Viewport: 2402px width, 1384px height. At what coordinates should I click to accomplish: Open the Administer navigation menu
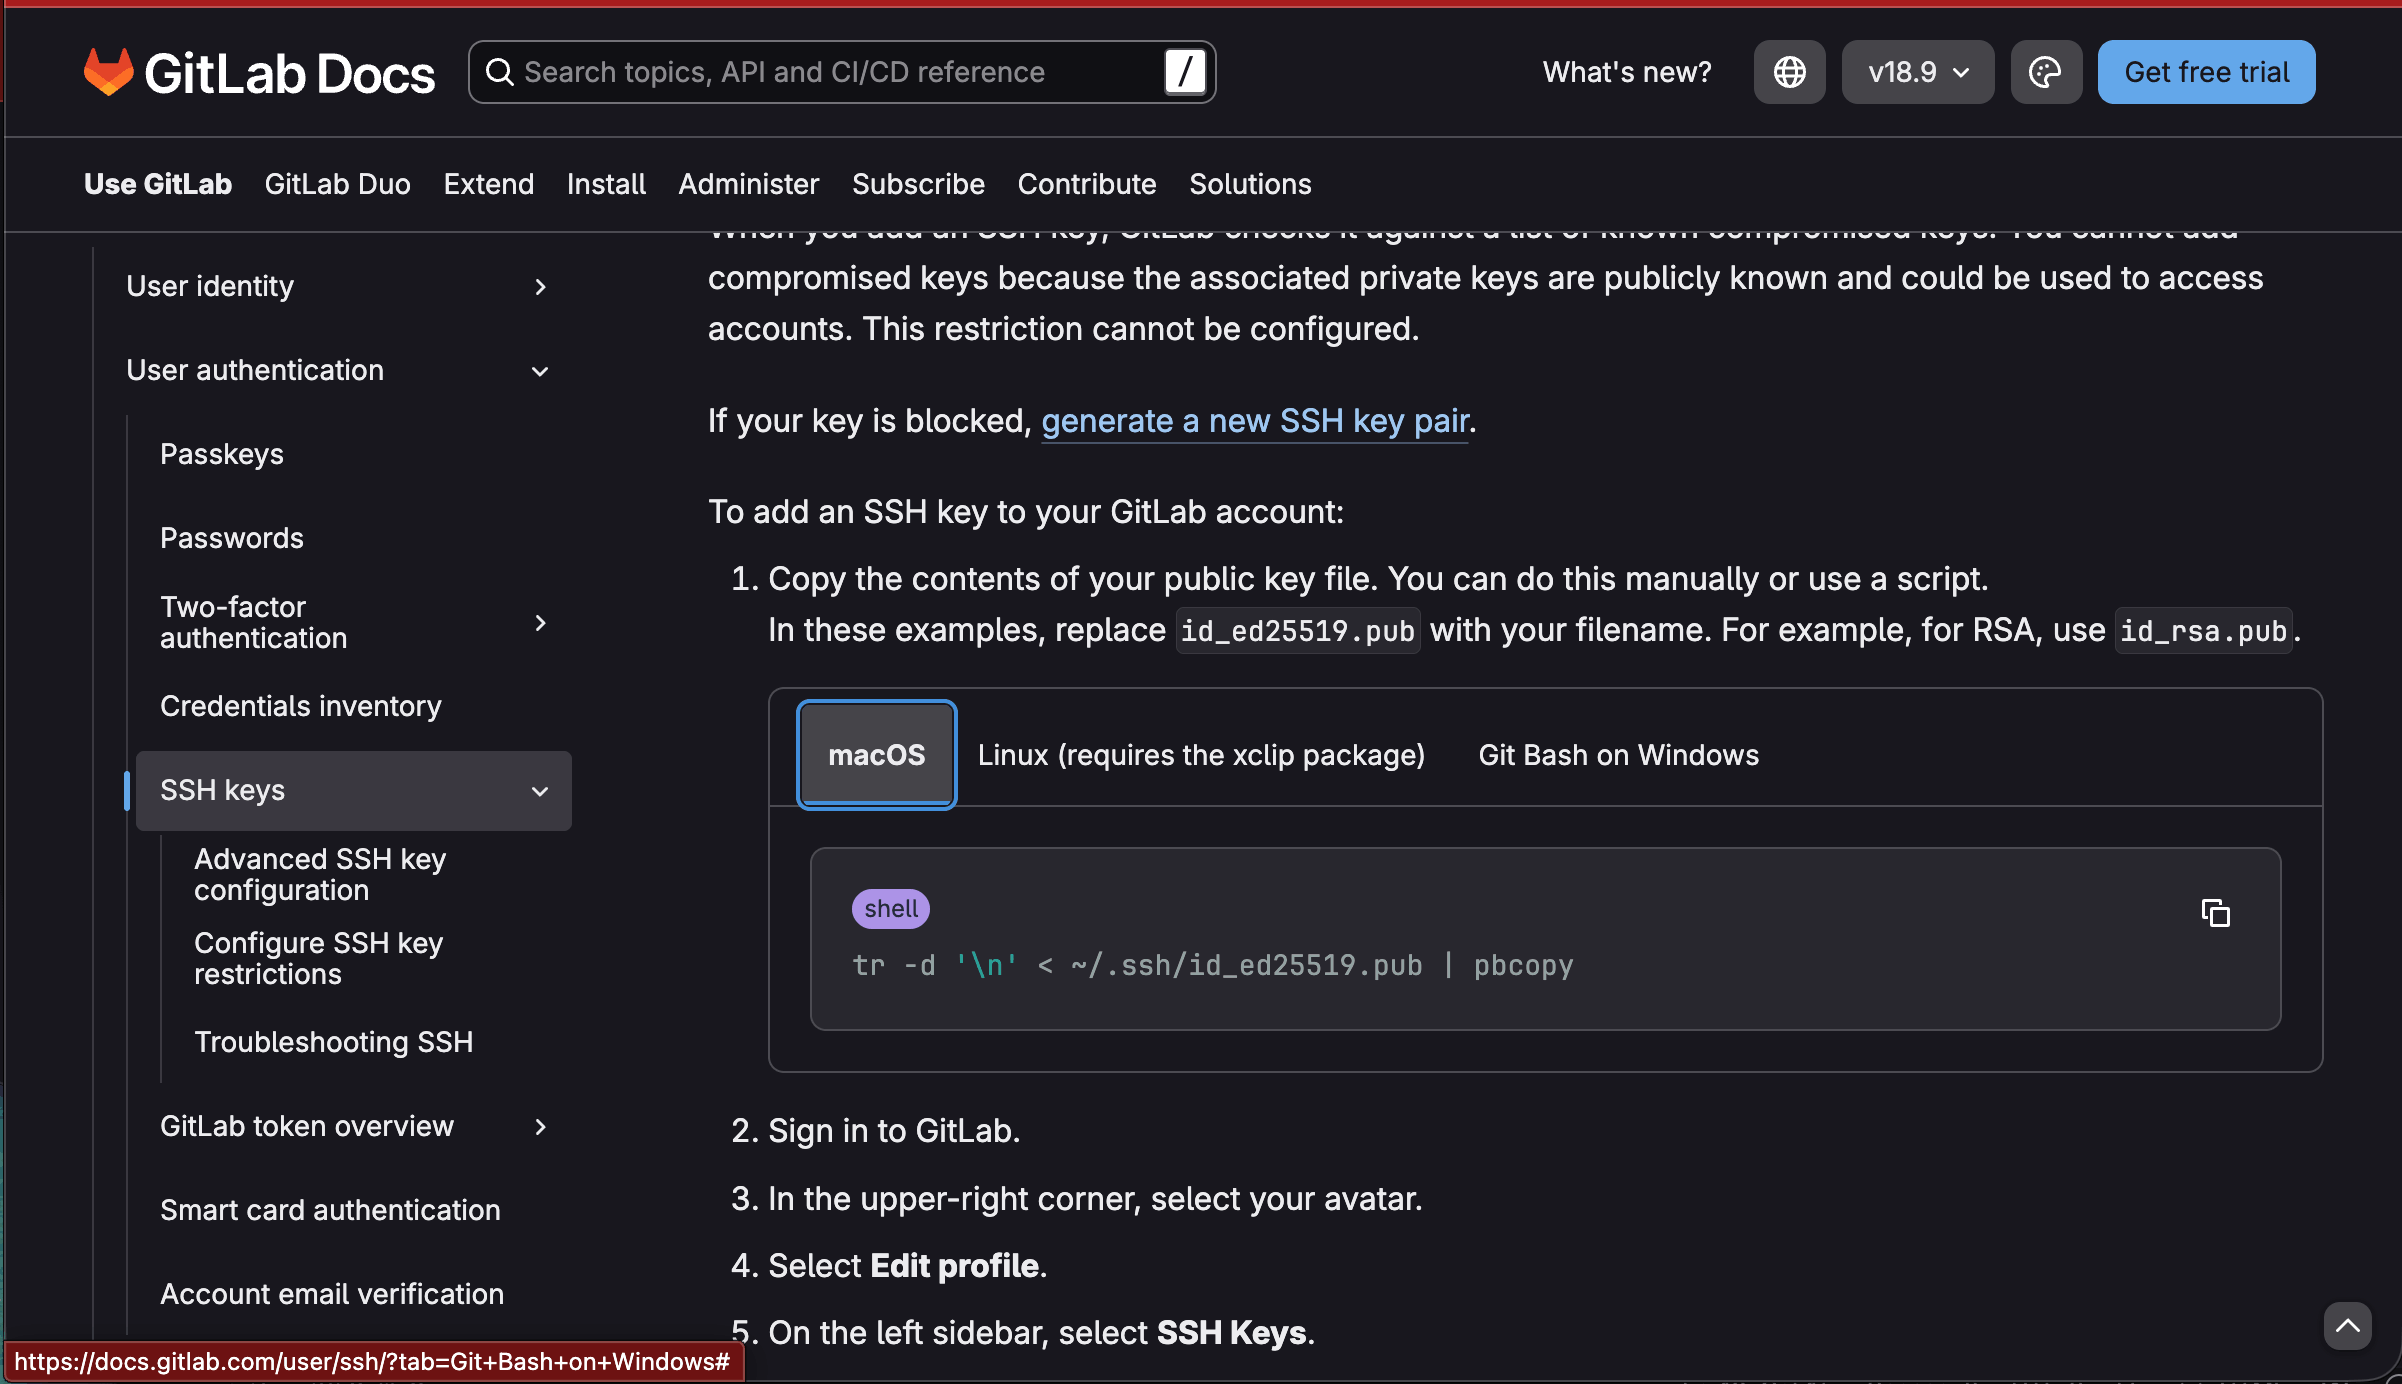tap(748, 184)
